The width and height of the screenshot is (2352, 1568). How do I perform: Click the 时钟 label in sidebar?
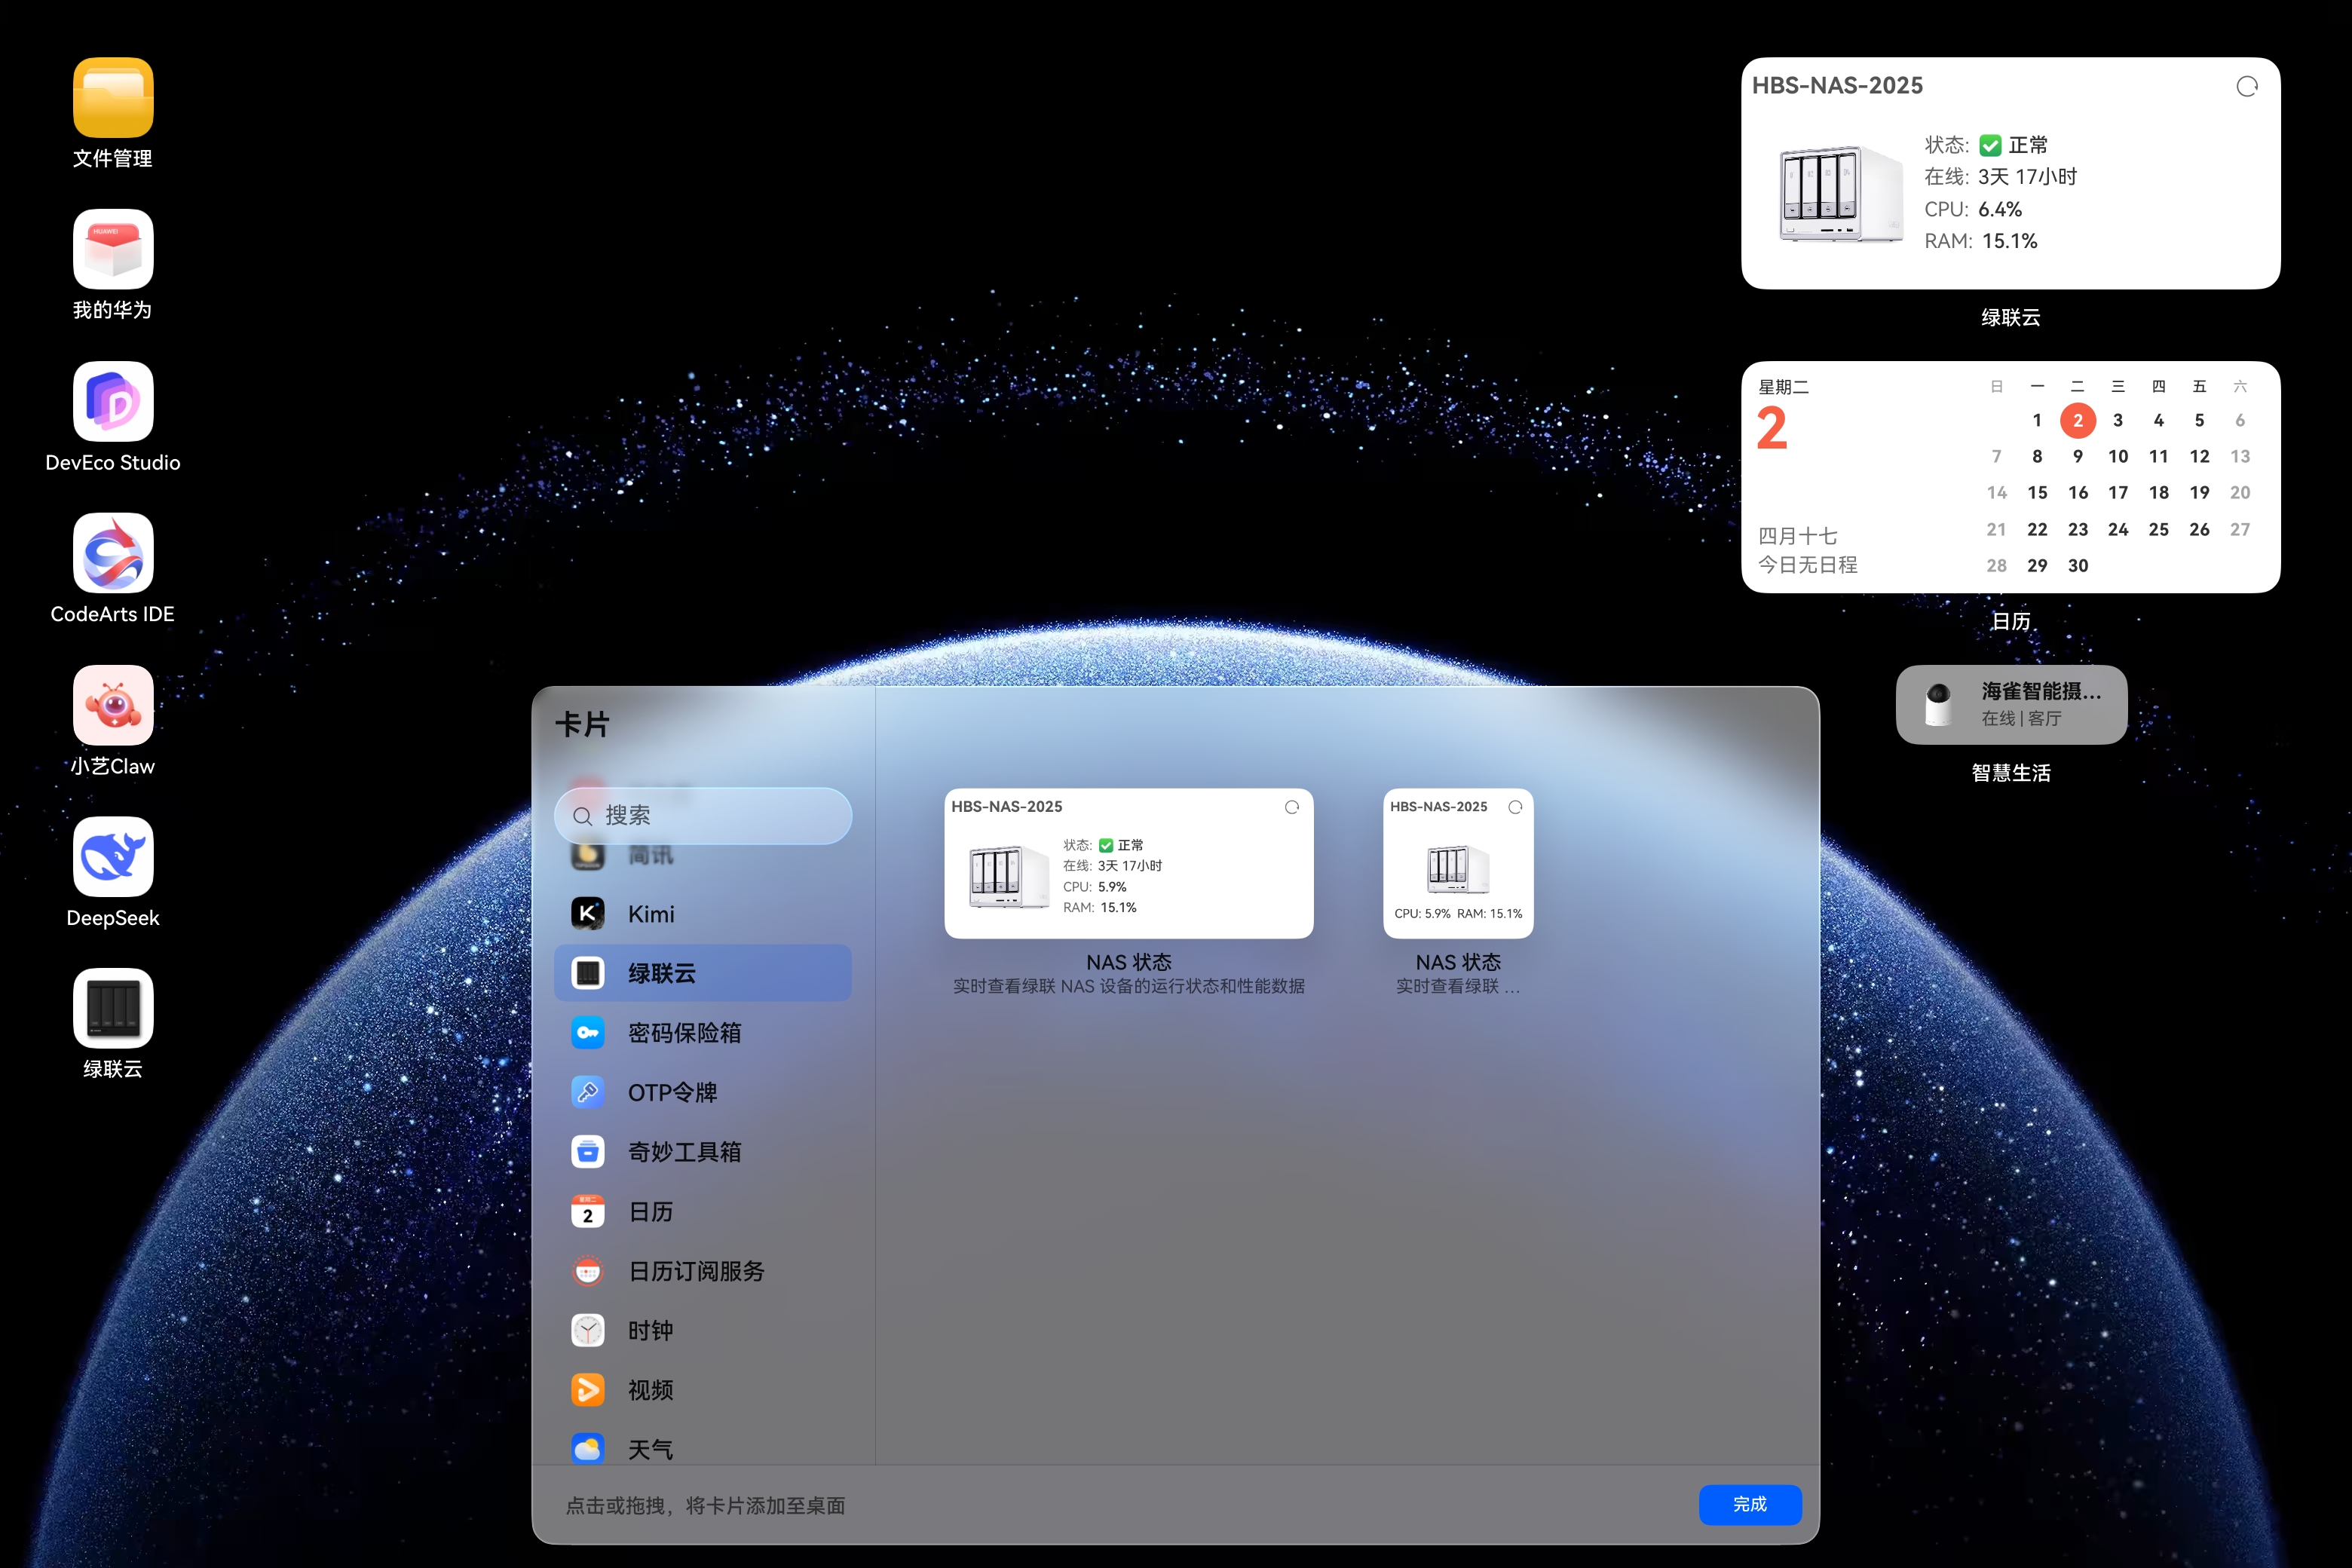(651, 1331)
